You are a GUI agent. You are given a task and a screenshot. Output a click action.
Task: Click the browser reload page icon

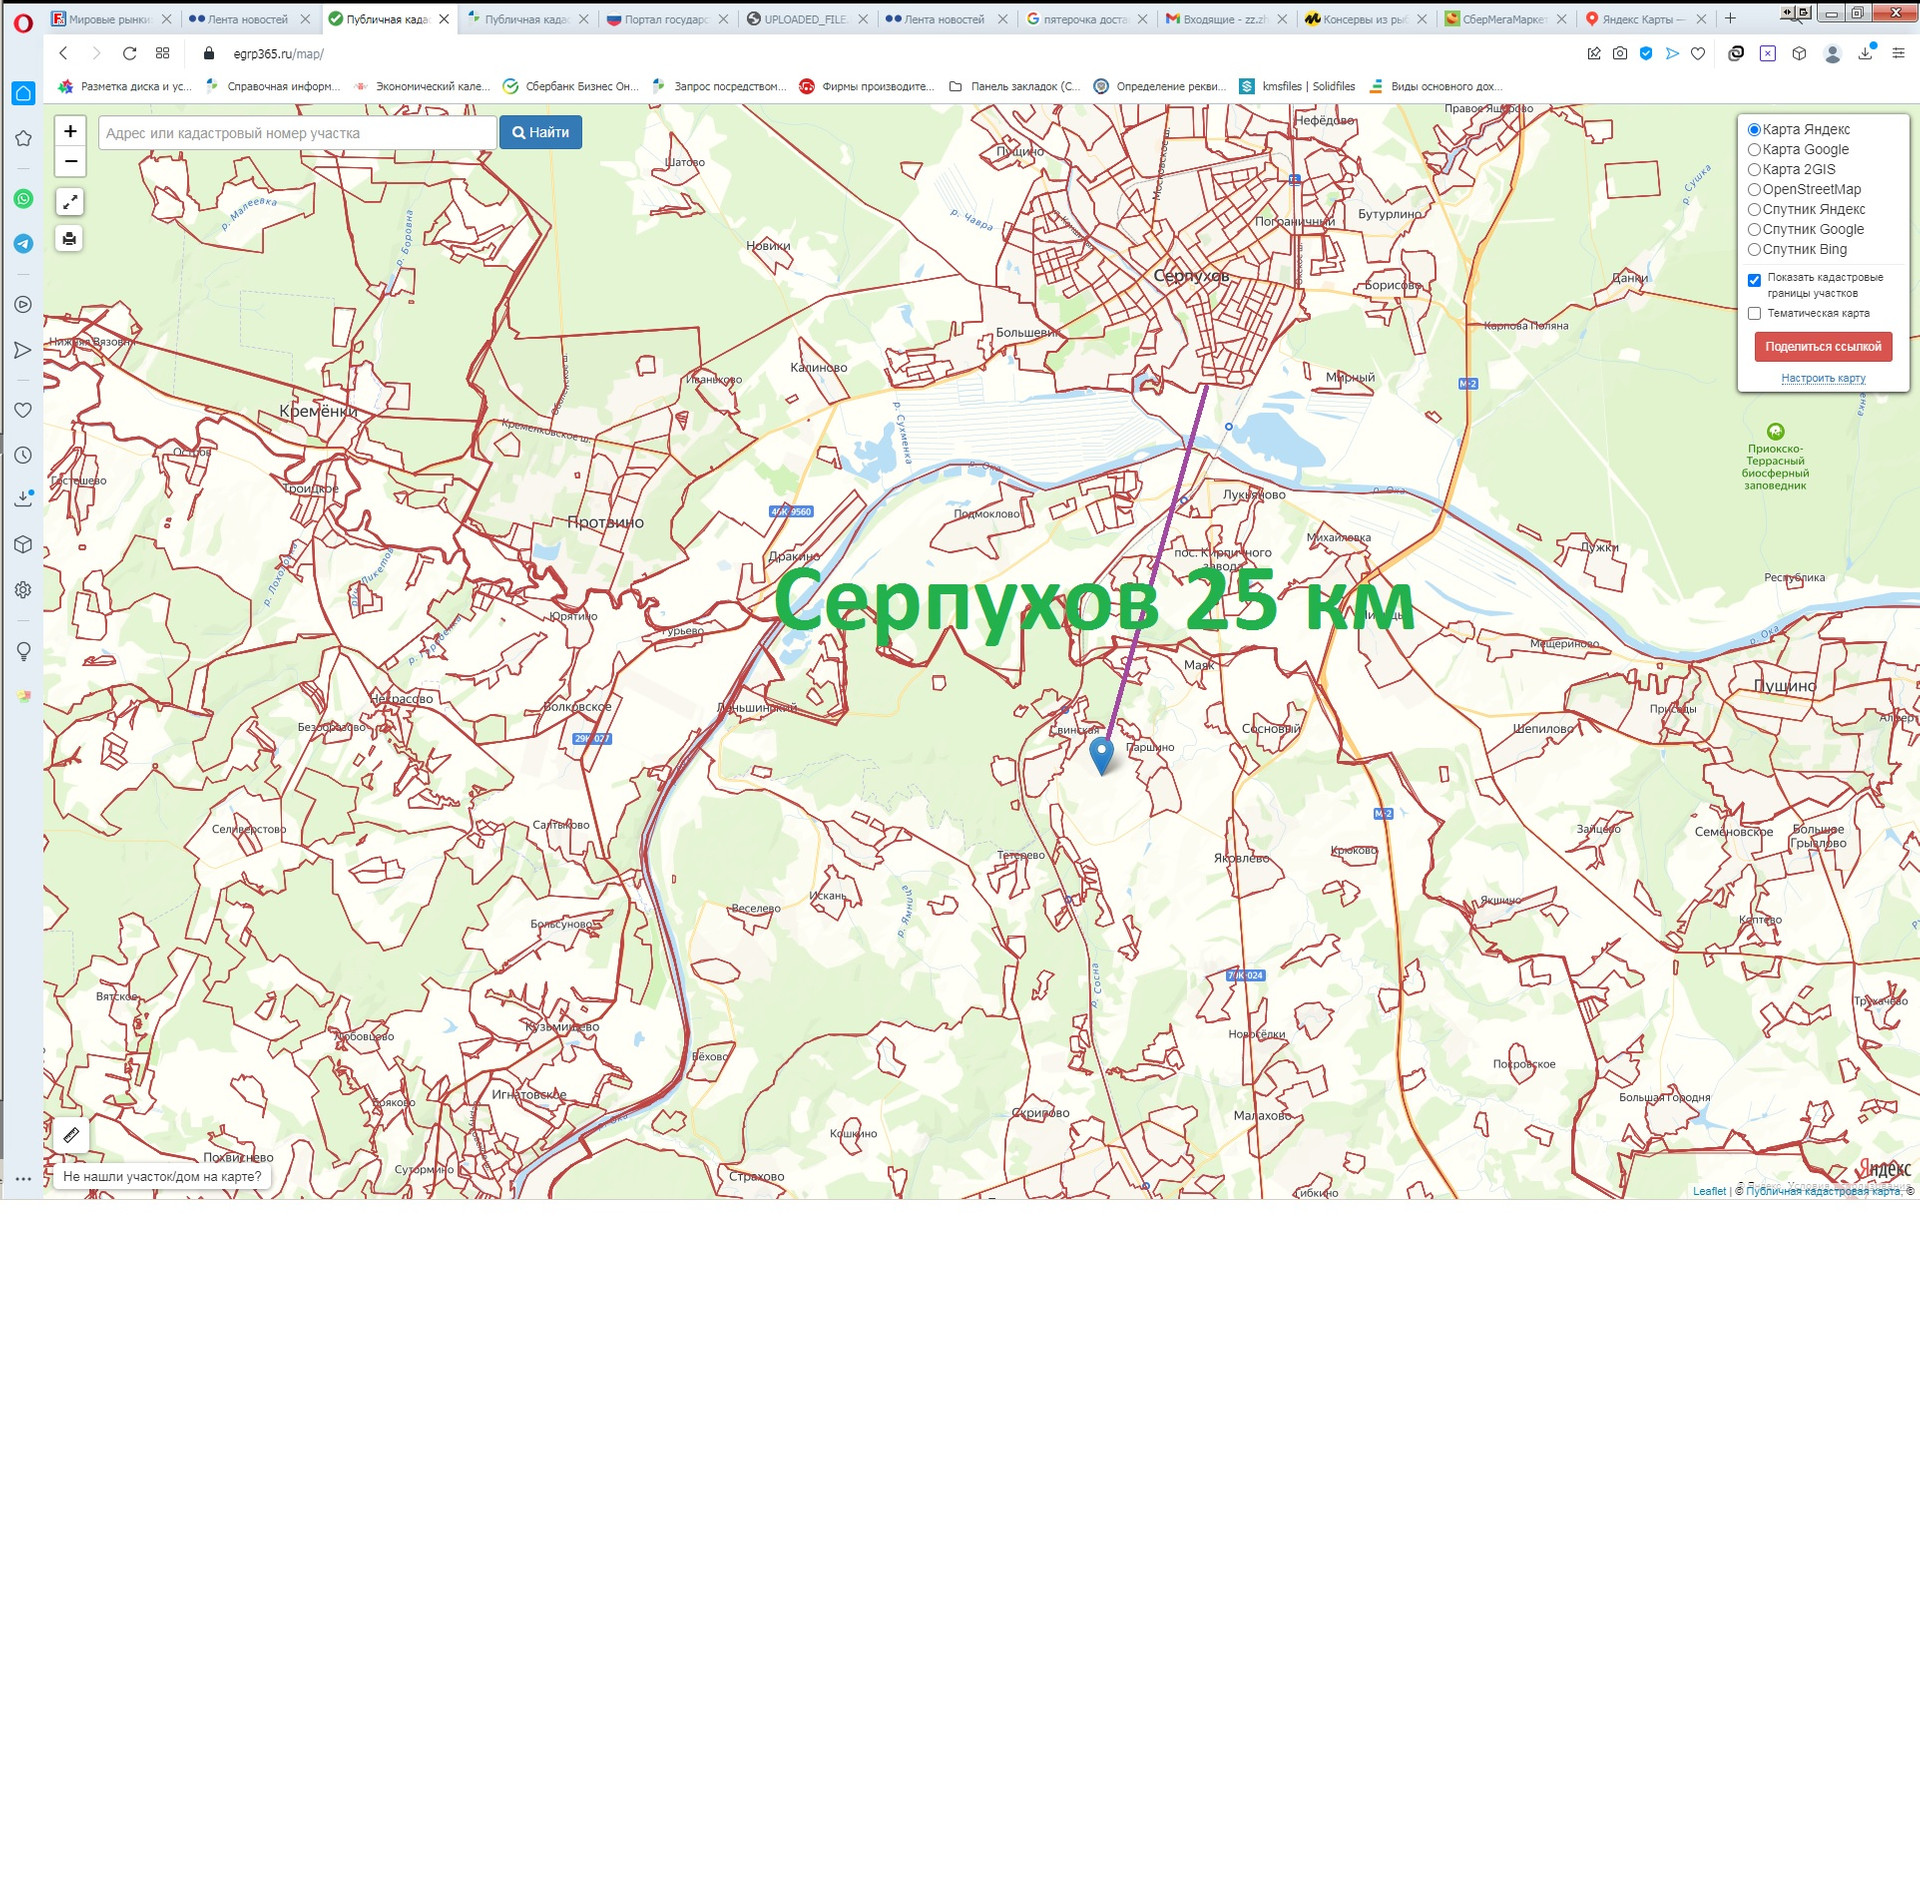click(x=129, y=54)
